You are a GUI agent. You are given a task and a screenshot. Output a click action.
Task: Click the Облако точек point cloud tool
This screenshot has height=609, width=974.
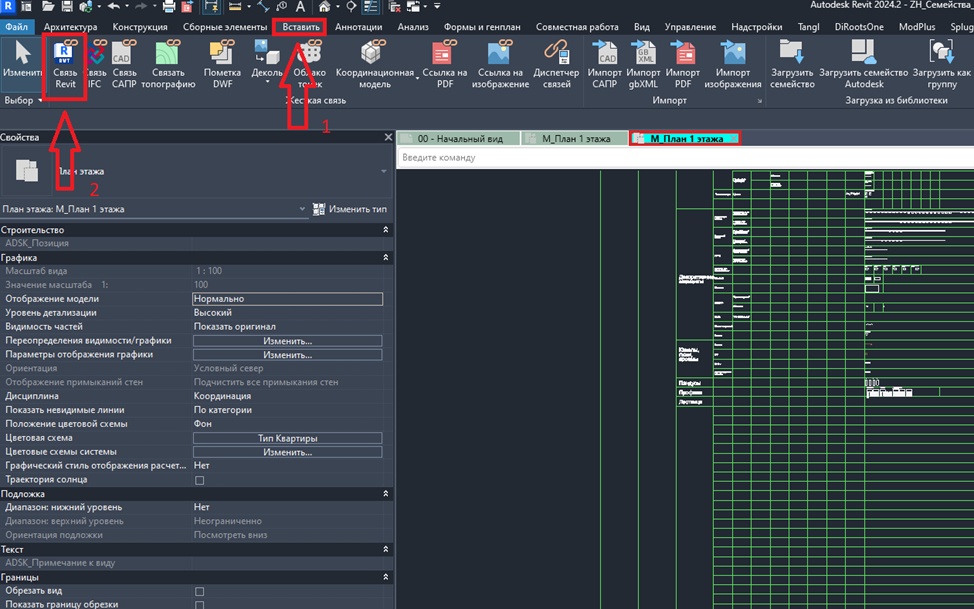[309, 65]
